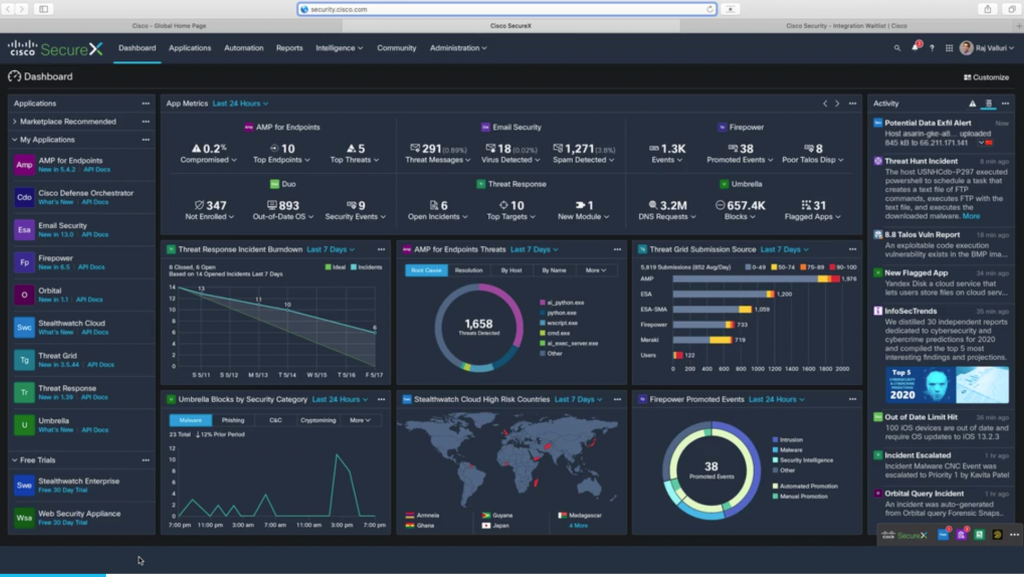Expand Marketplace Recommended section
The image size is (1024, 577).
click(x=14, y=122)
